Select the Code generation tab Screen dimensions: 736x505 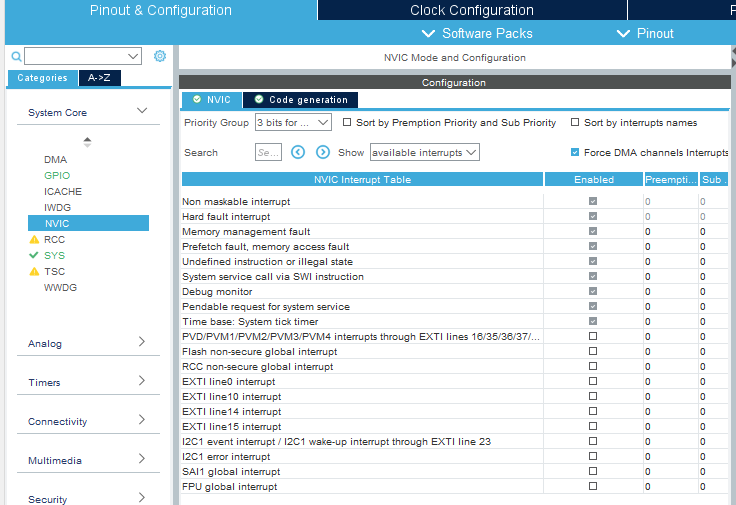[x=300, y=99]
